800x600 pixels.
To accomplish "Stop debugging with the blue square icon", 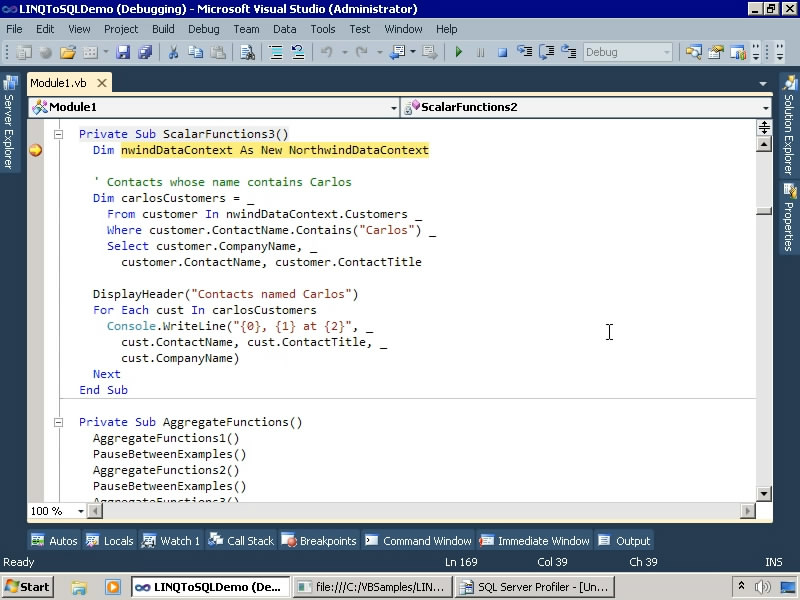I will point(503,52).
